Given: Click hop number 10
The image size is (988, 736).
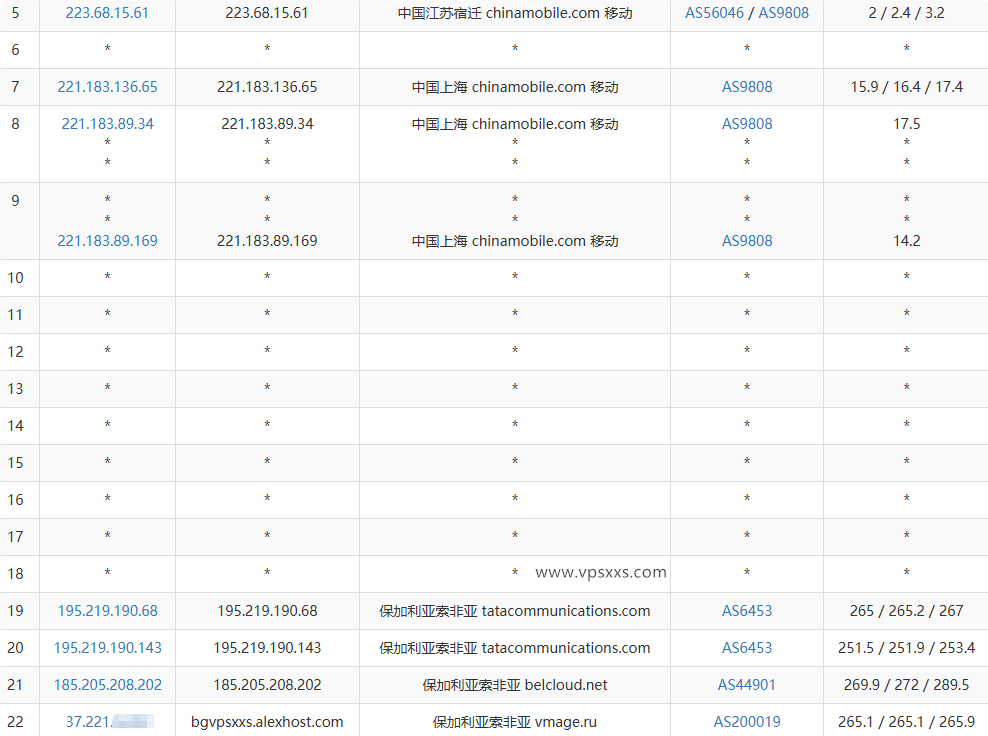Looking at the screenshot, I should click(x=15, y=278).
